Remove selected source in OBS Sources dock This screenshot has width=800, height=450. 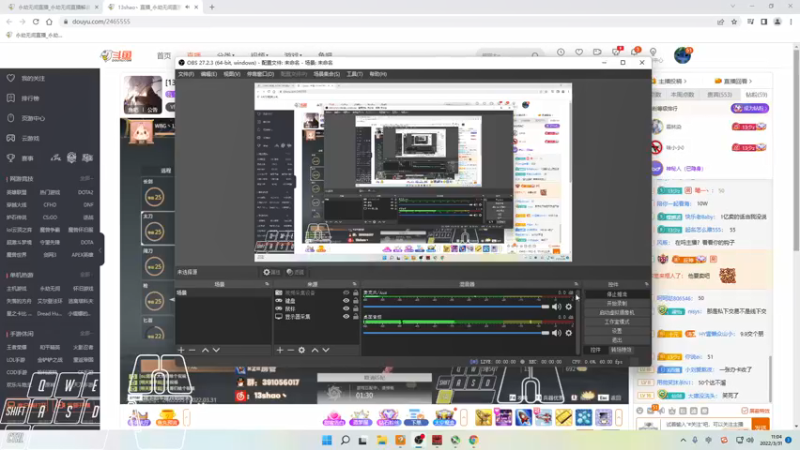click(291, 350)
